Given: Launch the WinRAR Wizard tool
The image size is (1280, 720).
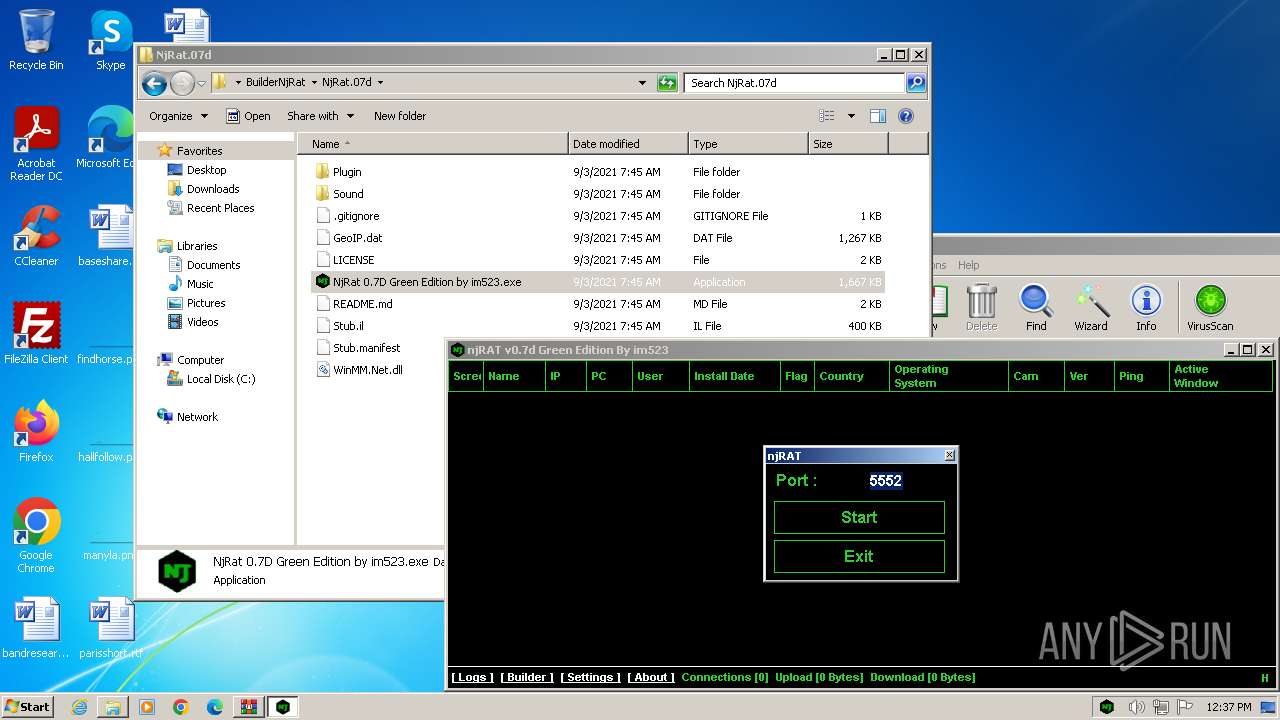Looking at the screenshot, I should (1091, 308).
